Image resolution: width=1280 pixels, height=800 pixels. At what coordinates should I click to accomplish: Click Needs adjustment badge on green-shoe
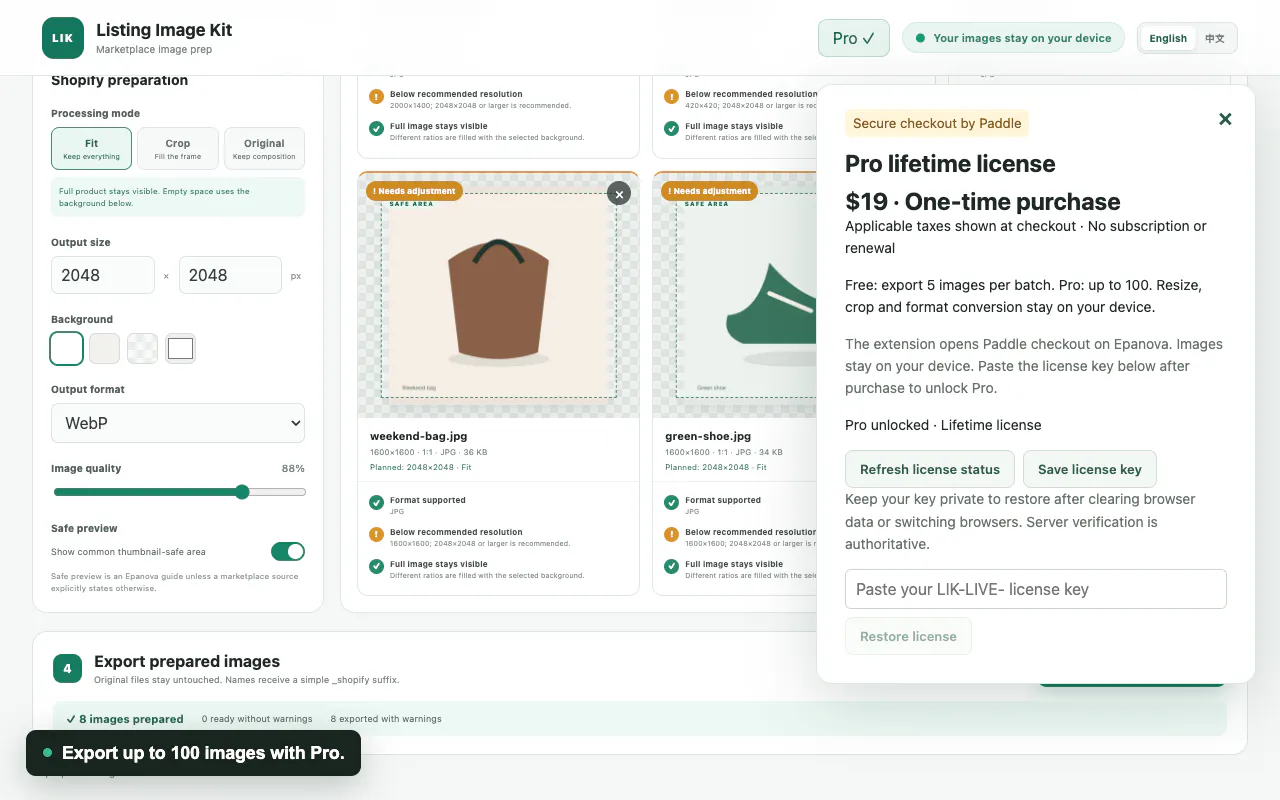(709, 191)
